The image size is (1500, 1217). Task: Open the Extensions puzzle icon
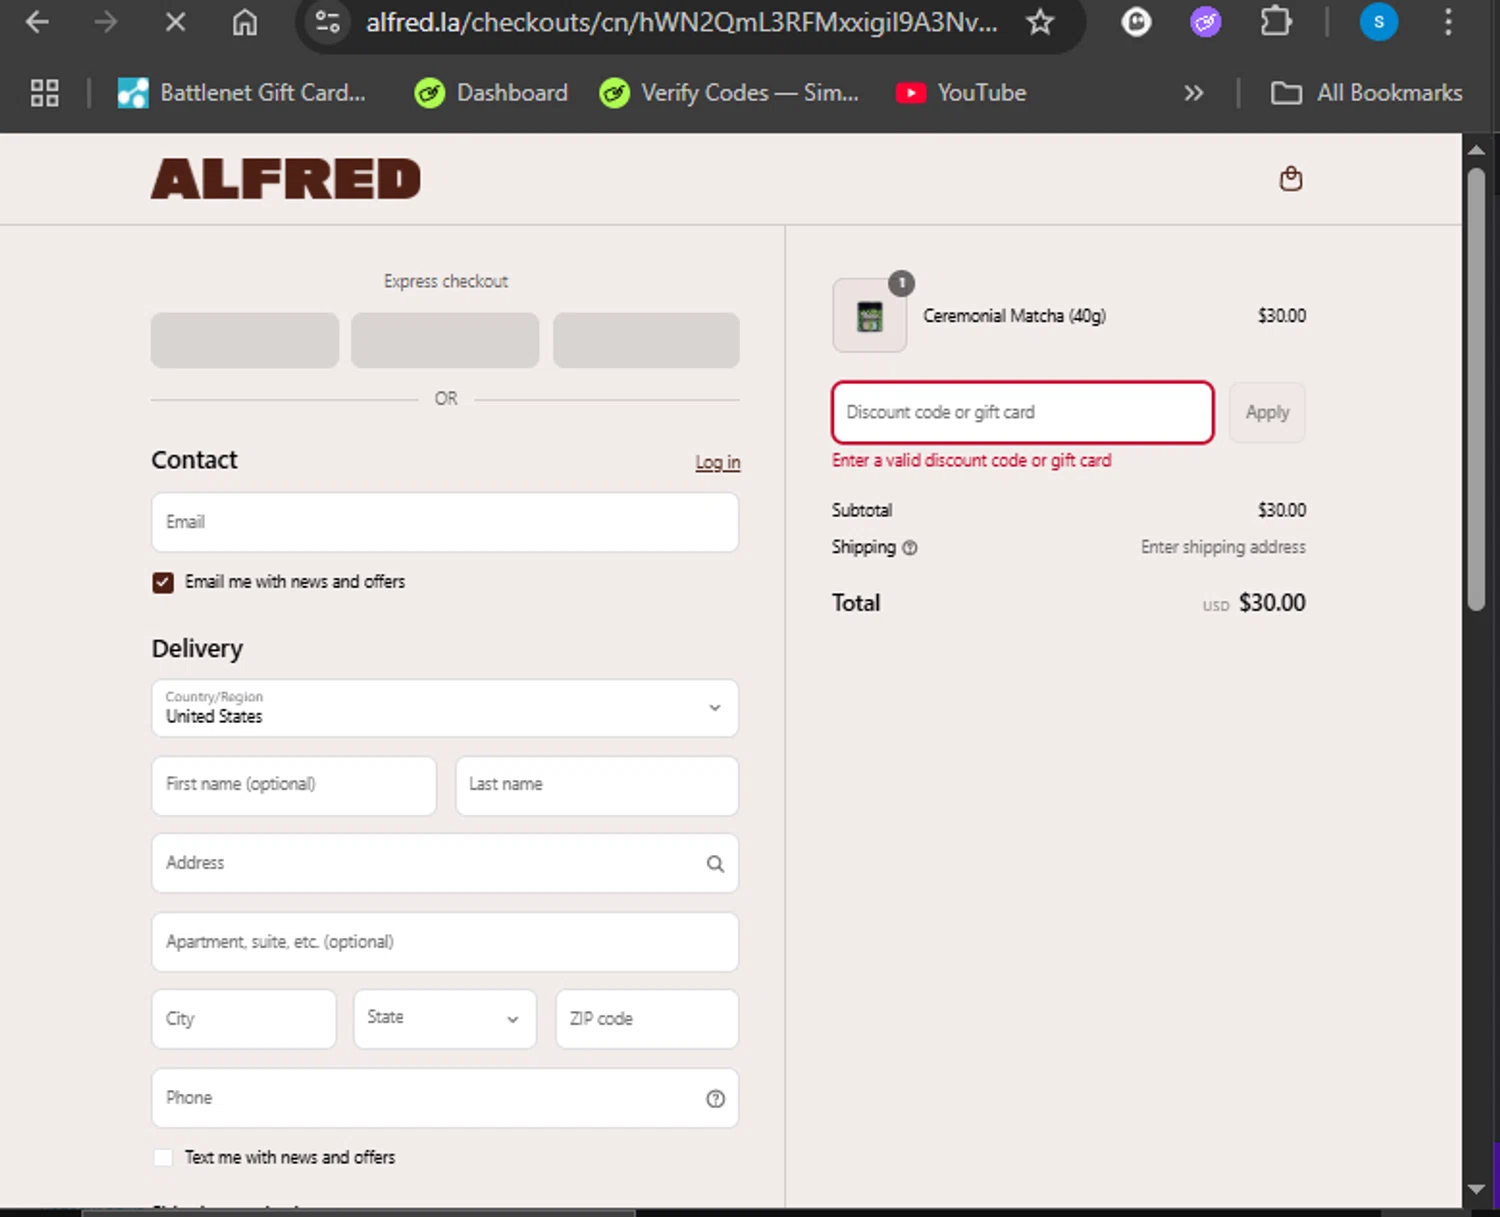point(1276,22)
